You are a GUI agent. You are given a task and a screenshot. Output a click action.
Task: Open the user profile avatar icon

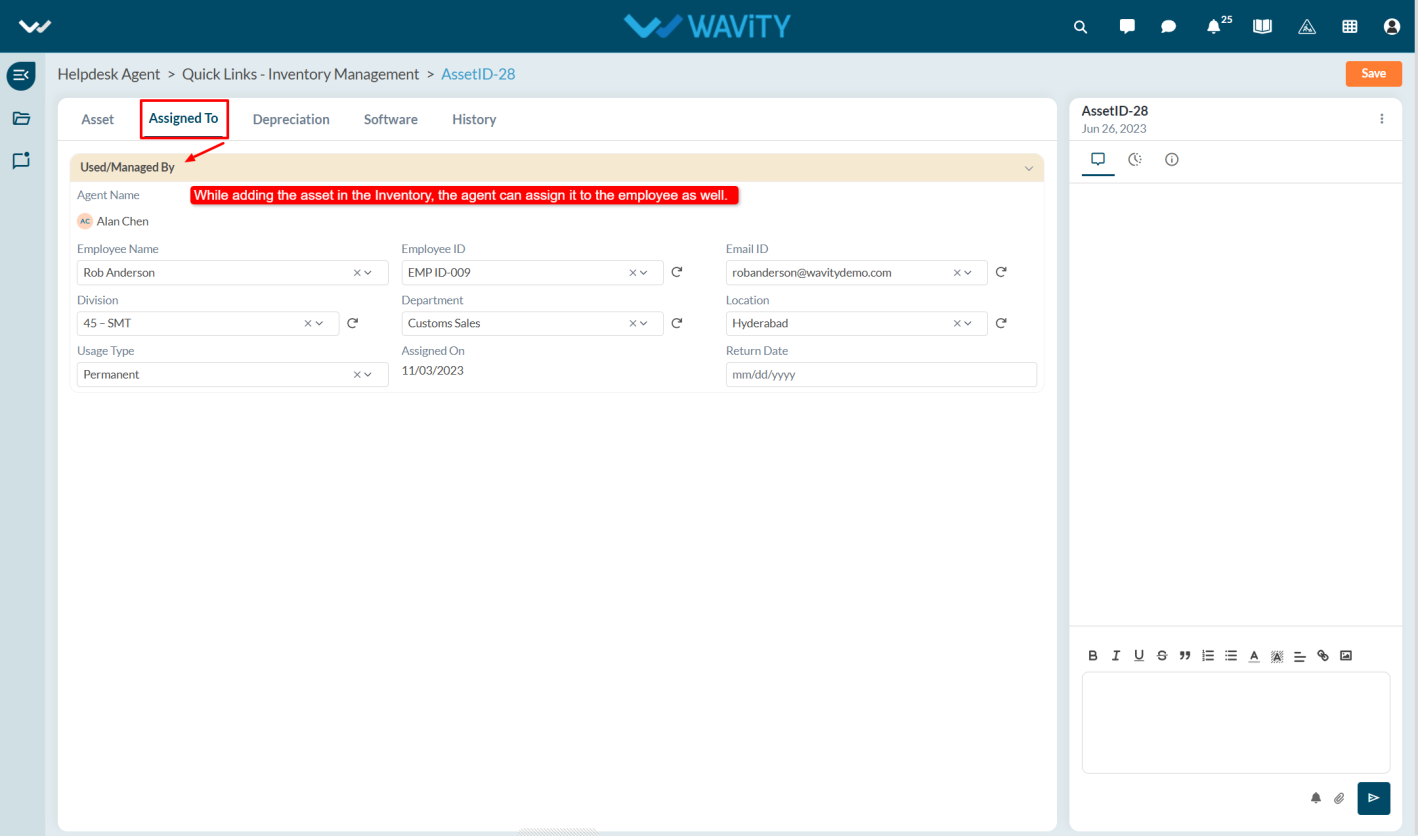click(x=1392, y=27)
